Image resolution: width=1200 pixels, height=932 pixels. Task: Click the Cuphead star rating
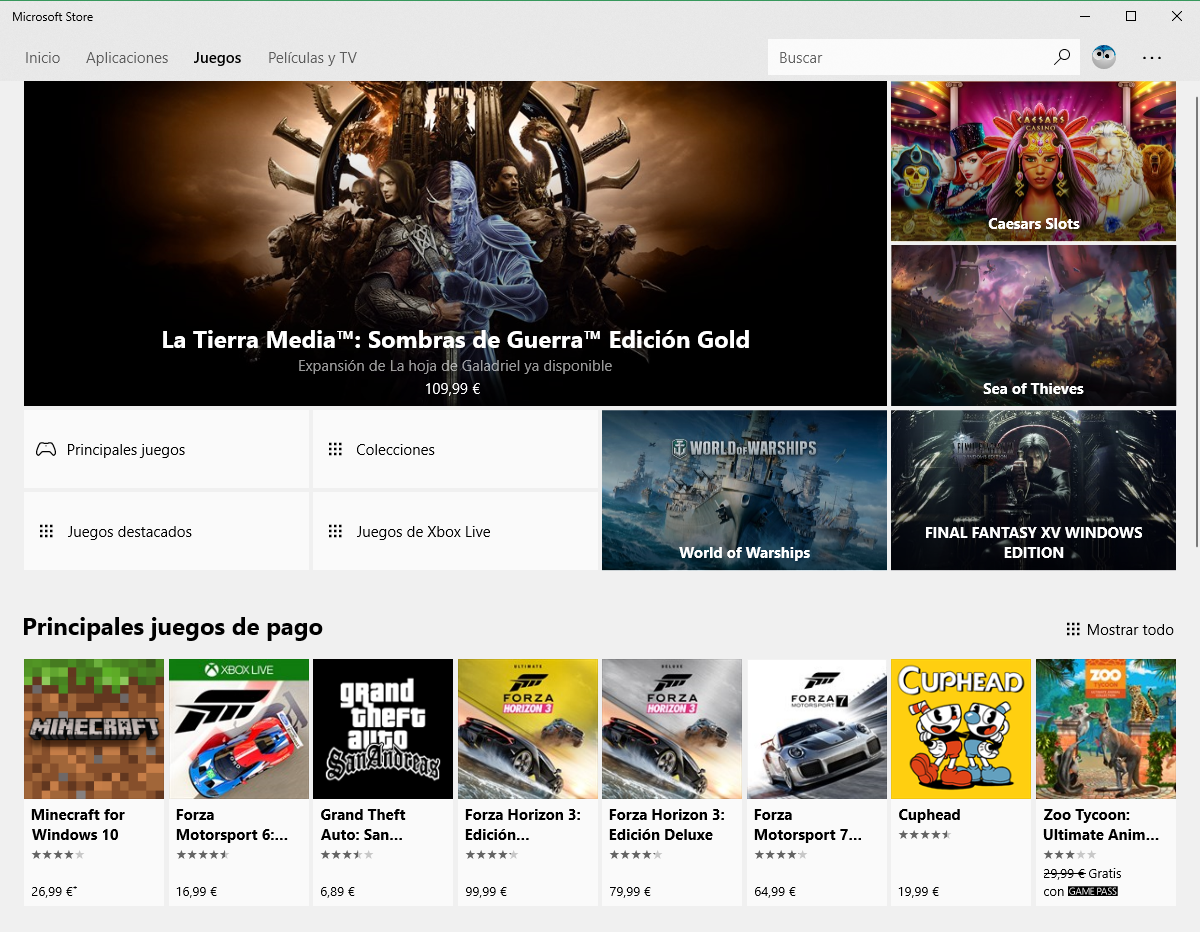pos(924,834)
